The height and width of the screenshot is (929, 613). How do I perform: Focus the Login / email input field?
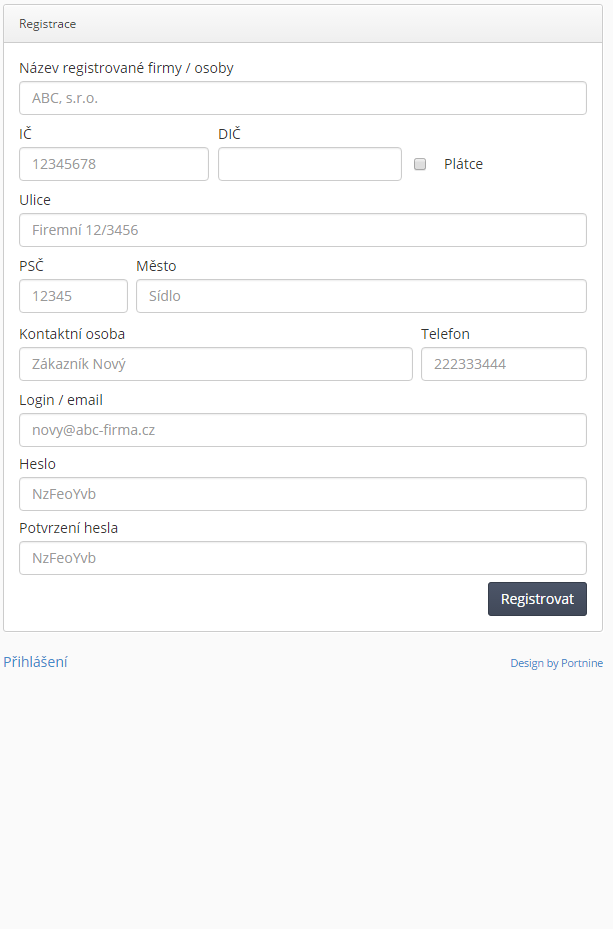tap(303, 430)
